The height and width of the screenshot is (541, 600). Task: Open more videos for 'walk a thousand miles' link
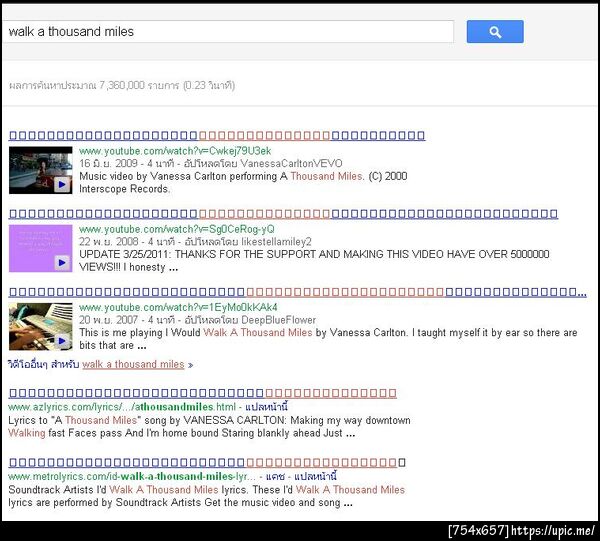(x=100, y=364)
